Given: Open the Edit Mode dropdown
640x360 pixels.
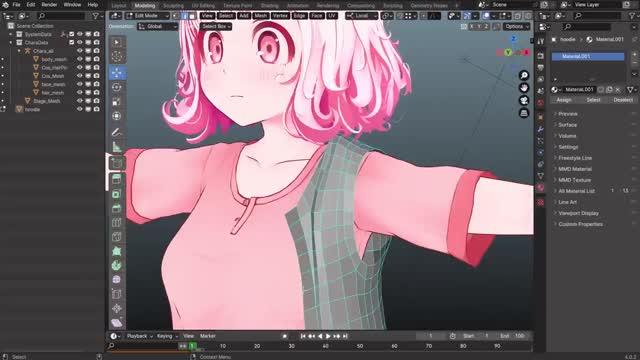Looking at the screenshot, I should pyautogui.click(x=147, y=16).
